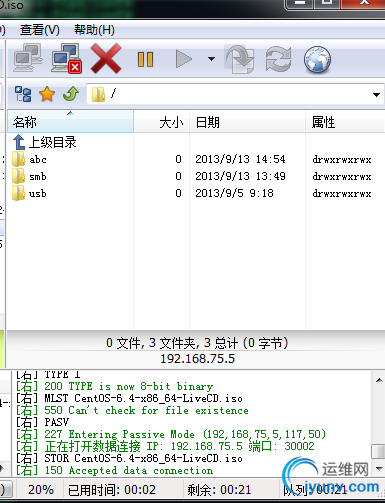This screenshot has height=503, width=385.
Task: Open the globe browser icon
Action: click(317, 60)
